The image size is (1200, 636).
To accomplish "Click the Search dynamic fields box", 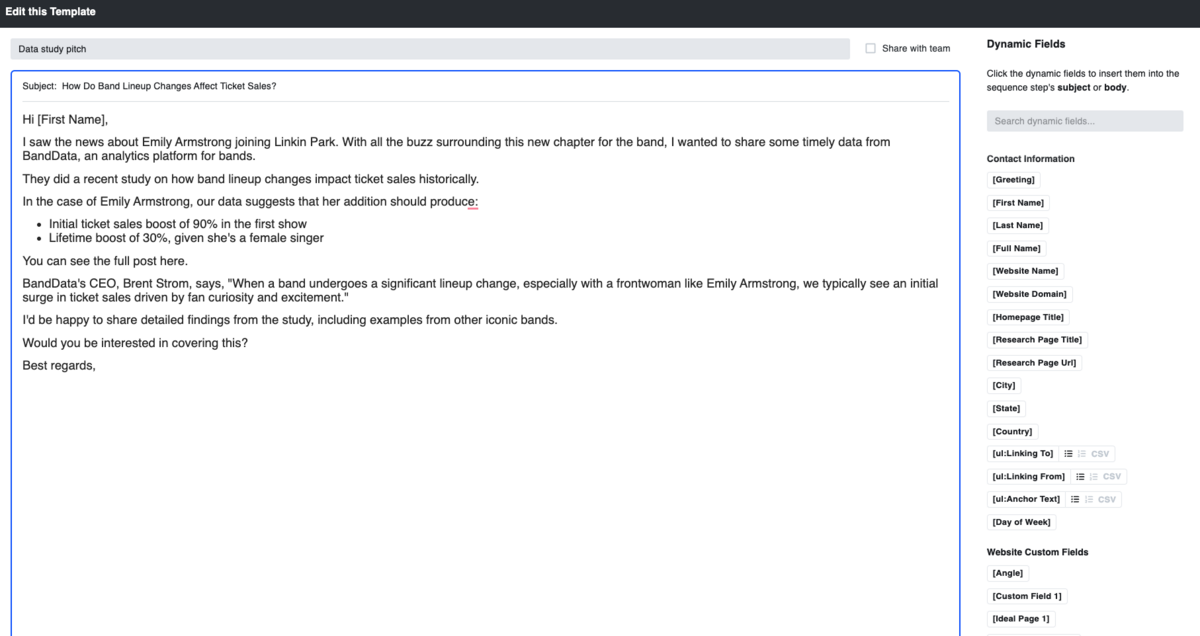I will coord(1084,121).
